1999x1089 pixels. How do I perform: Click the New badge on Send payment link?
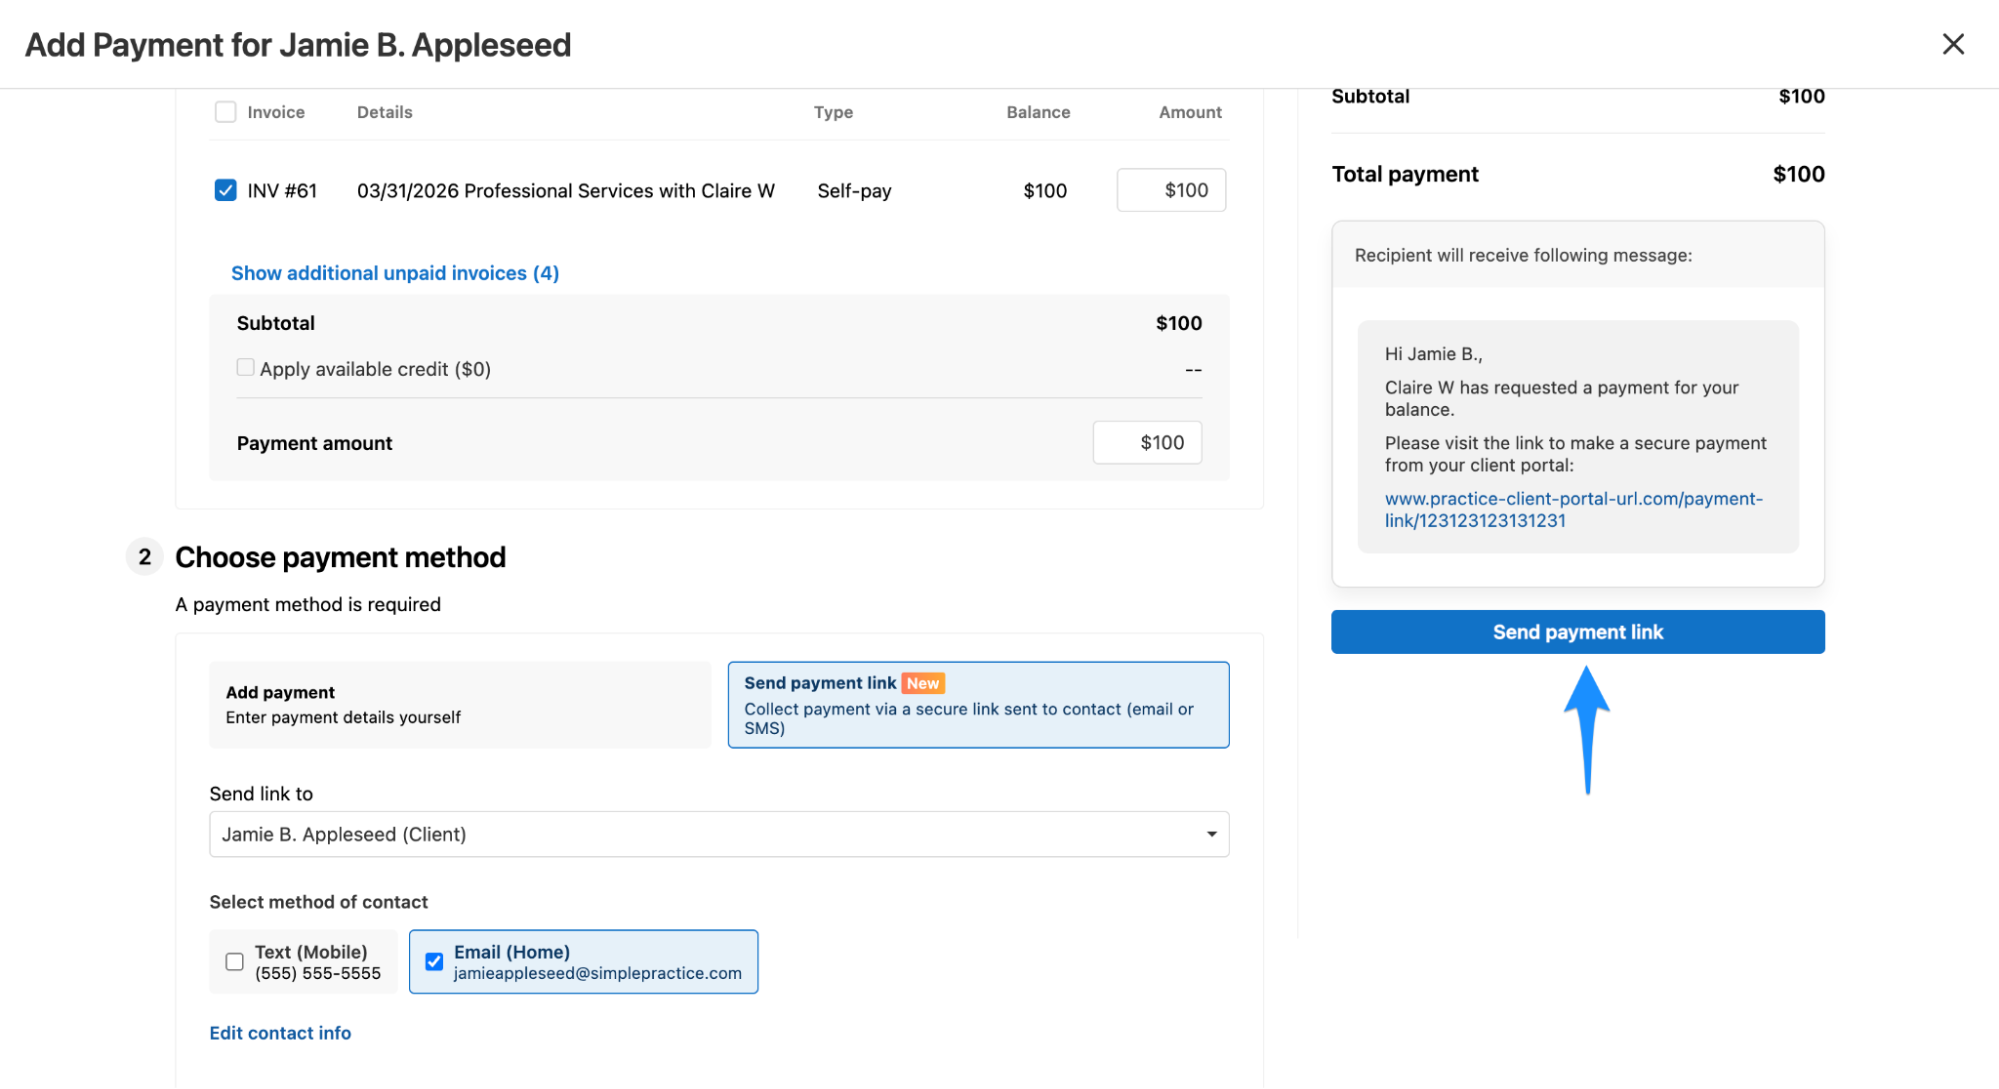(923, 683)
